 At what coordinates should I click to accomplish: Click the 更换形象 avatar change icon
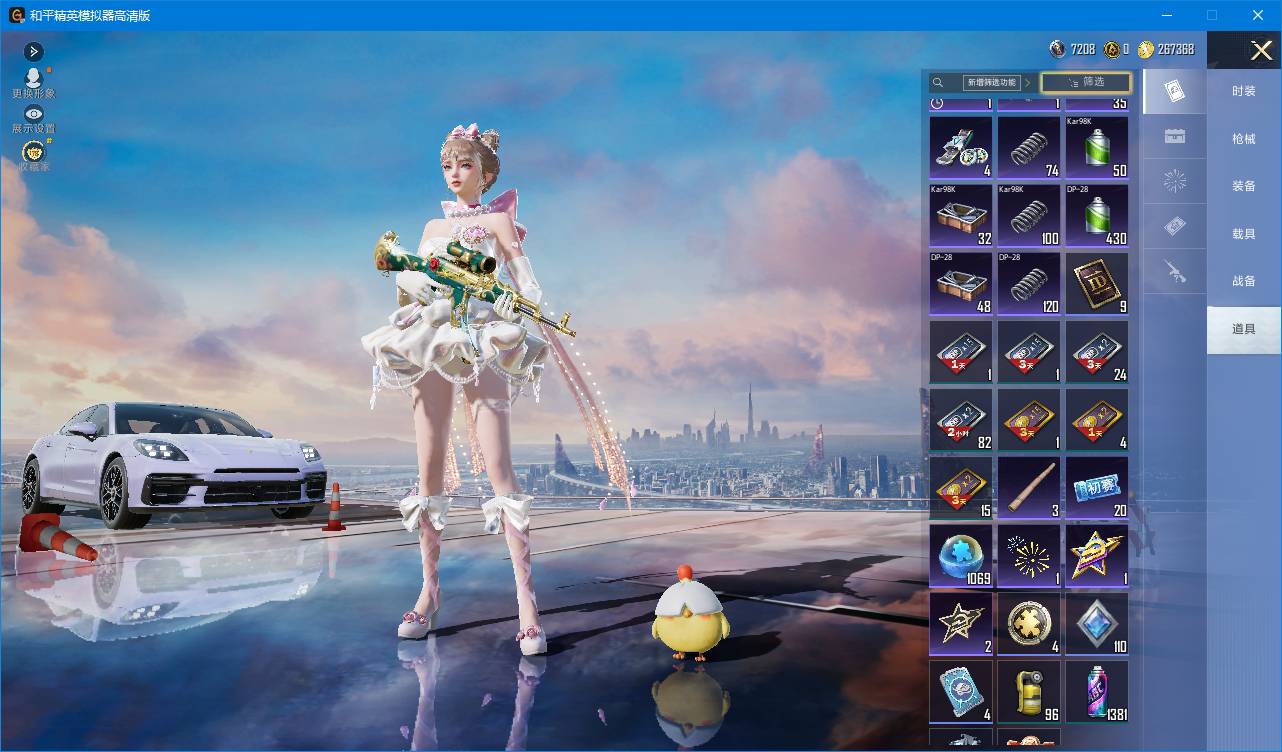click(x=33, y=77)
